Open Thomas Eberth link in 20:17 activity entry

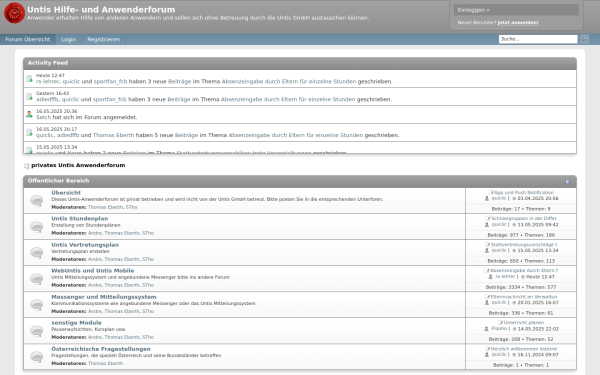click(113, 135)
